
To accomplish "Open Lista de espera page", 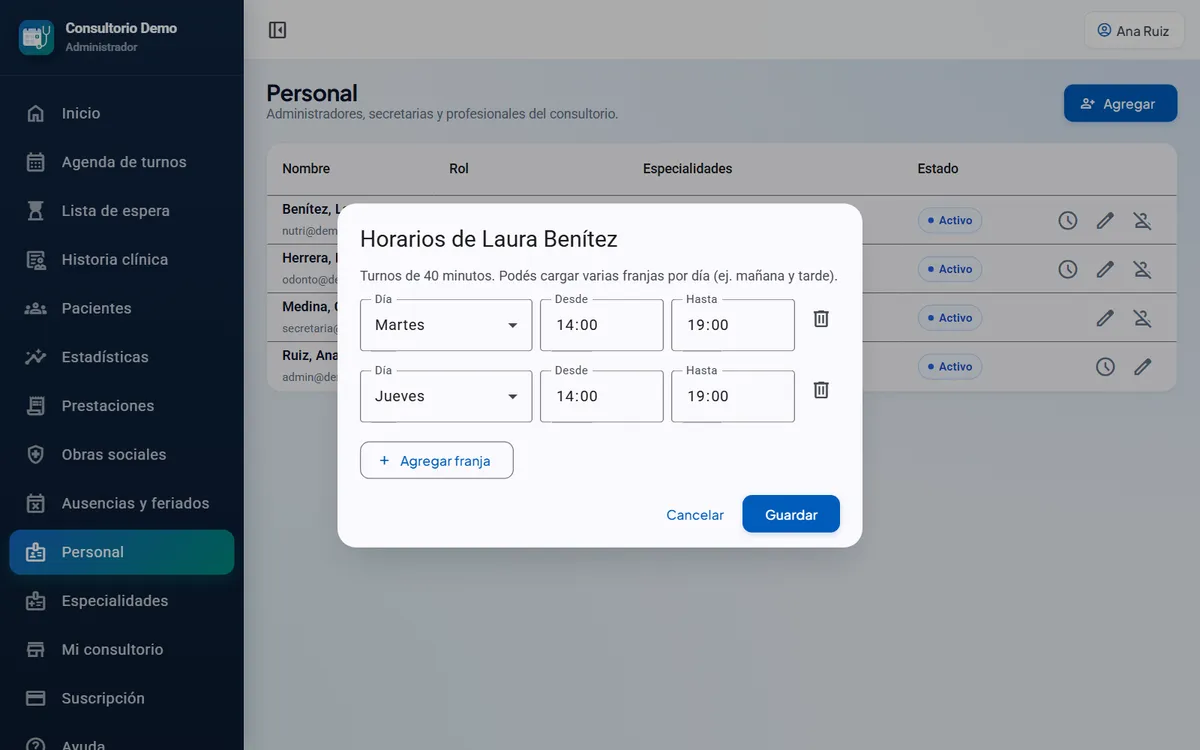I will (122, 211).
